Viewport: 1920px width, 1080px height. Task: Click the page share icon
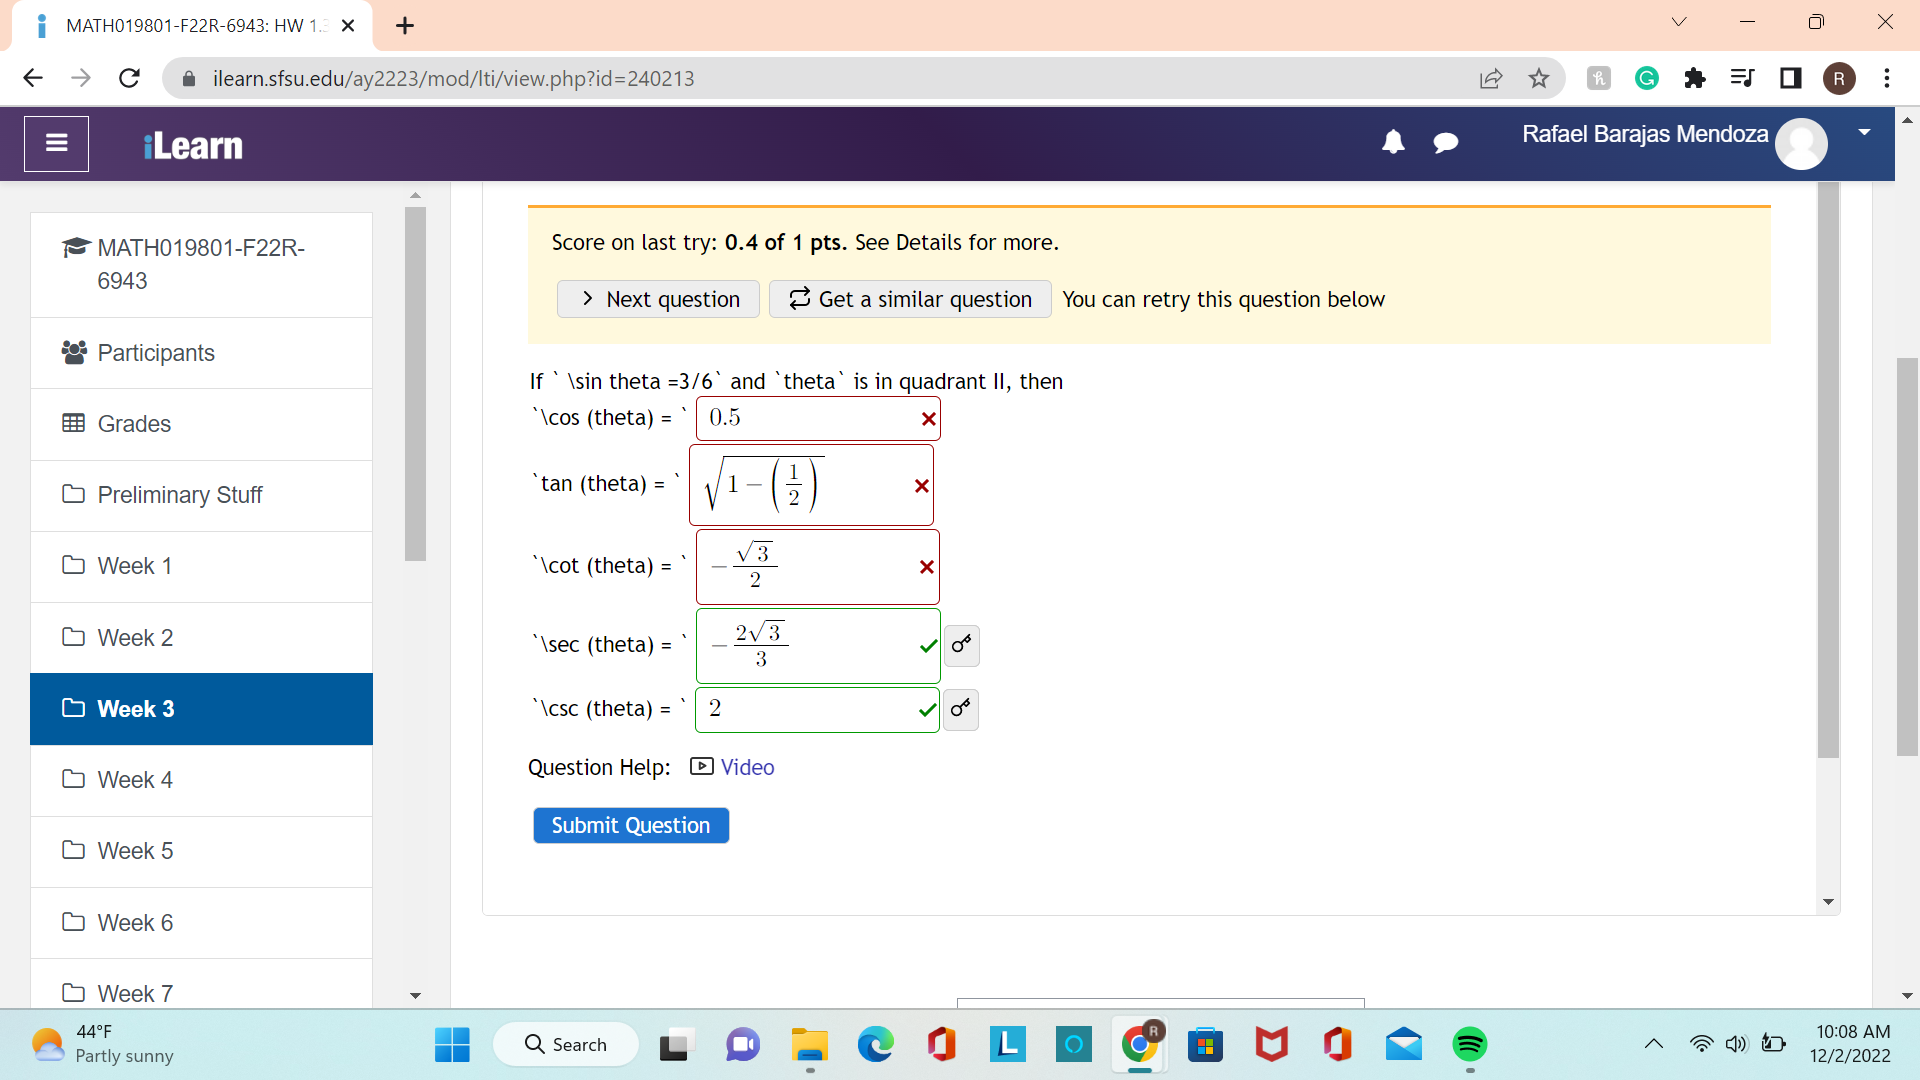(1491, 78)
